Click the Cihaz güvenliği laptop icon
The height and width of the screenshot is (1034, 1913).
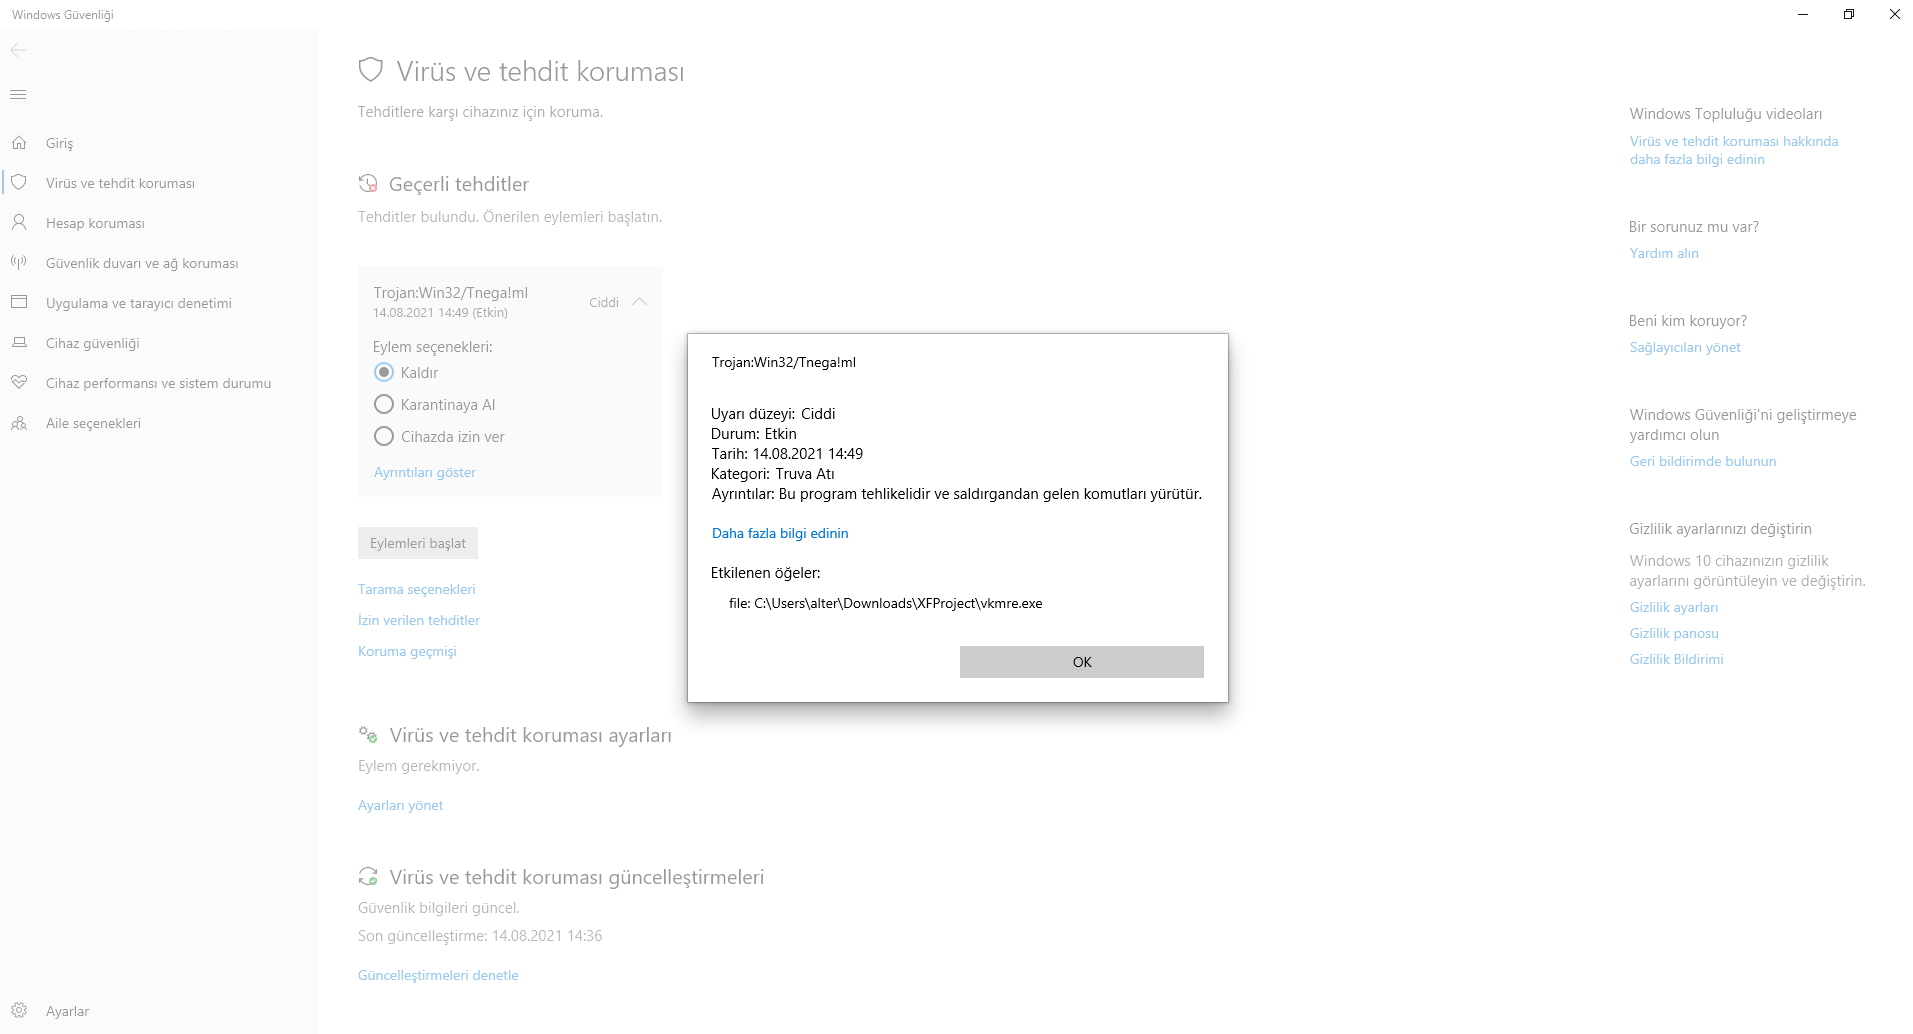pos(19,342)
